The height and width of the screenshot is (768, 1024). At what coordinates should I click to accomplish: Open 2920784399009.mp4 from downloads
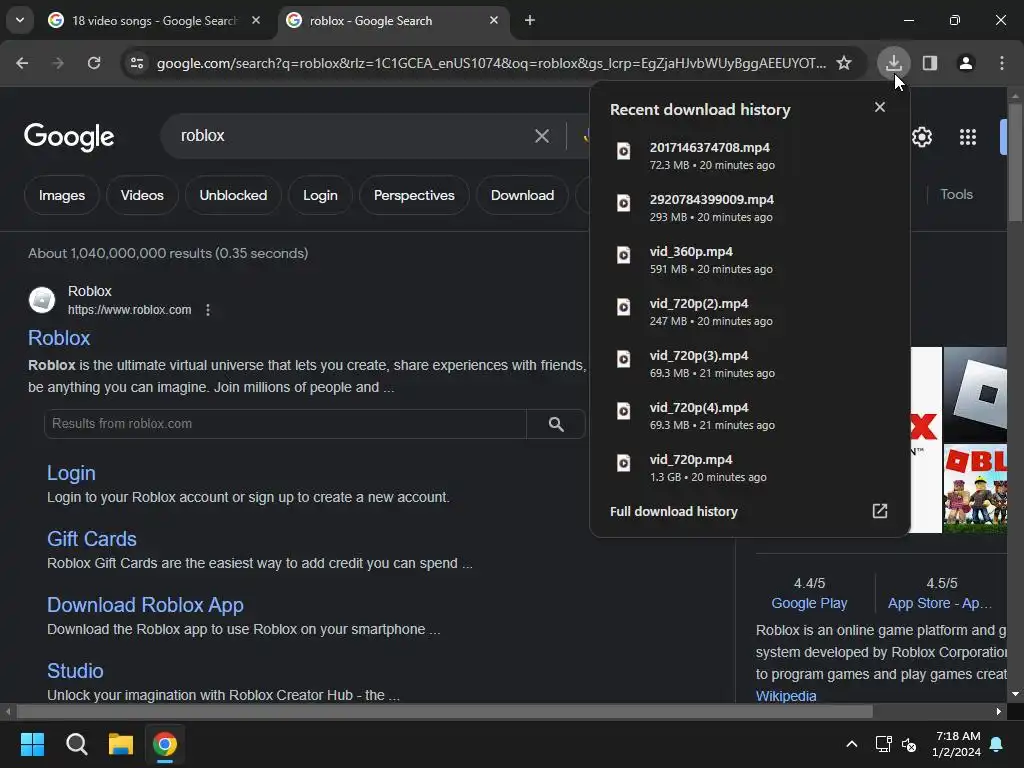(750, 208)
